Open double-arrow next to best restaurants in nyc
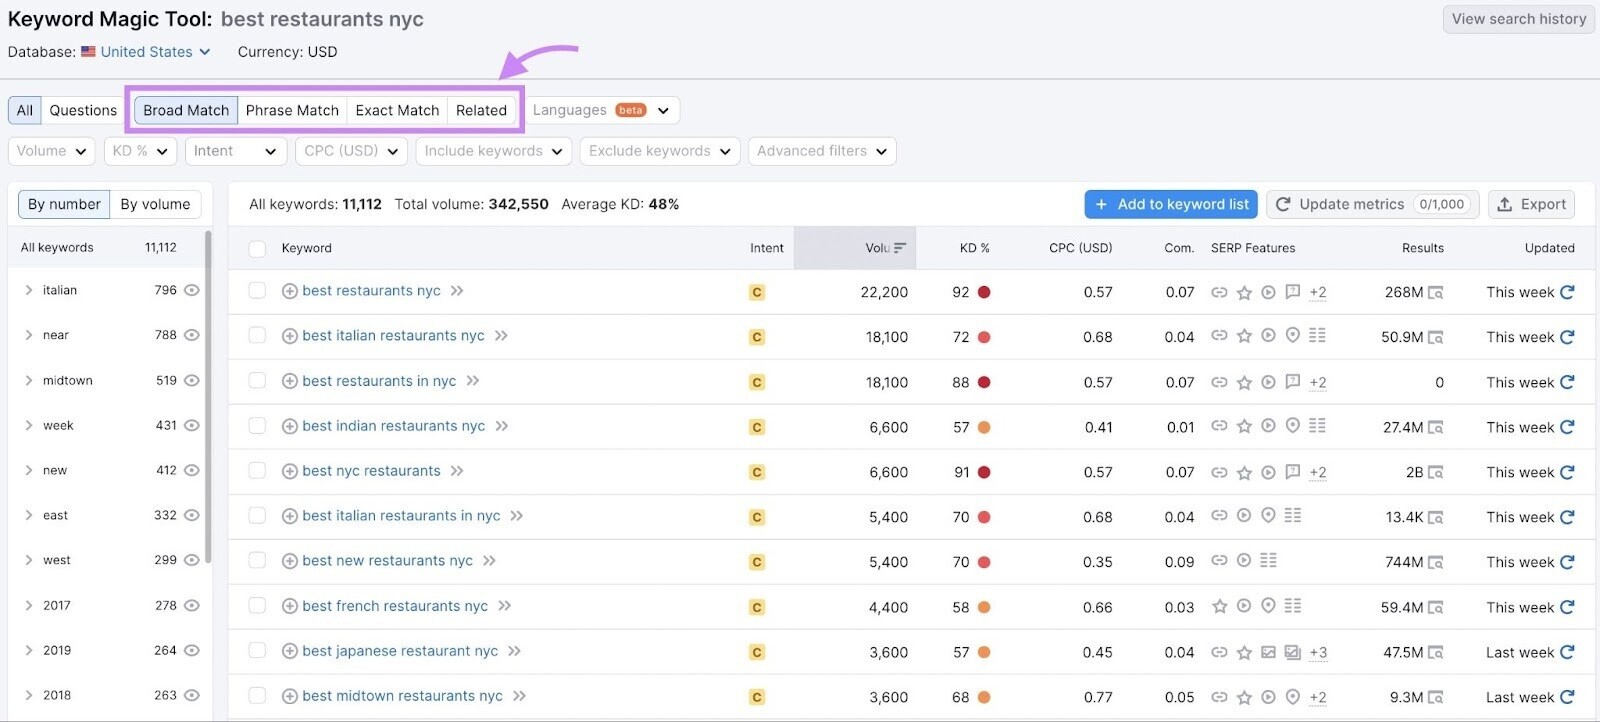This screenshot has height=722, width=1600. point(473,381)
